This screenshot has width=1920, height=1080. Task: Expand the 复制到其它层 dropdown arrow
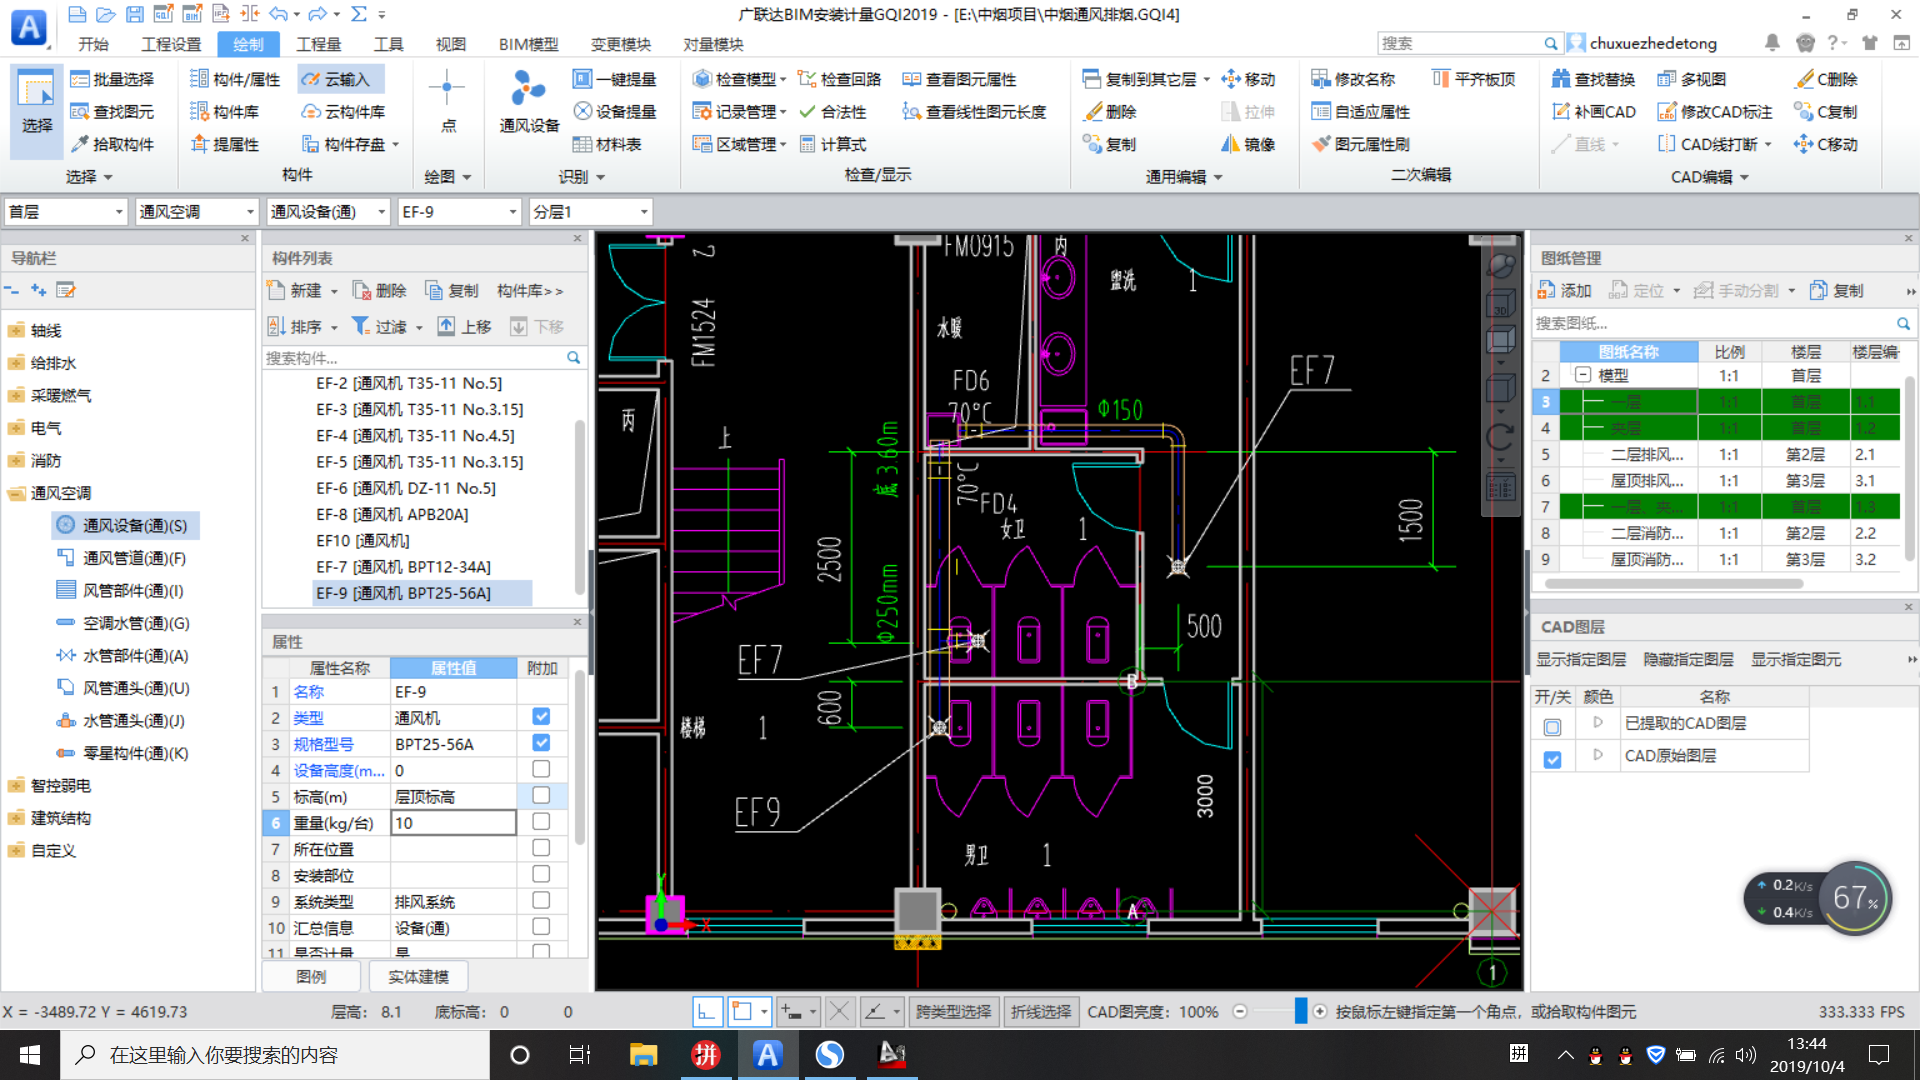1206,80
